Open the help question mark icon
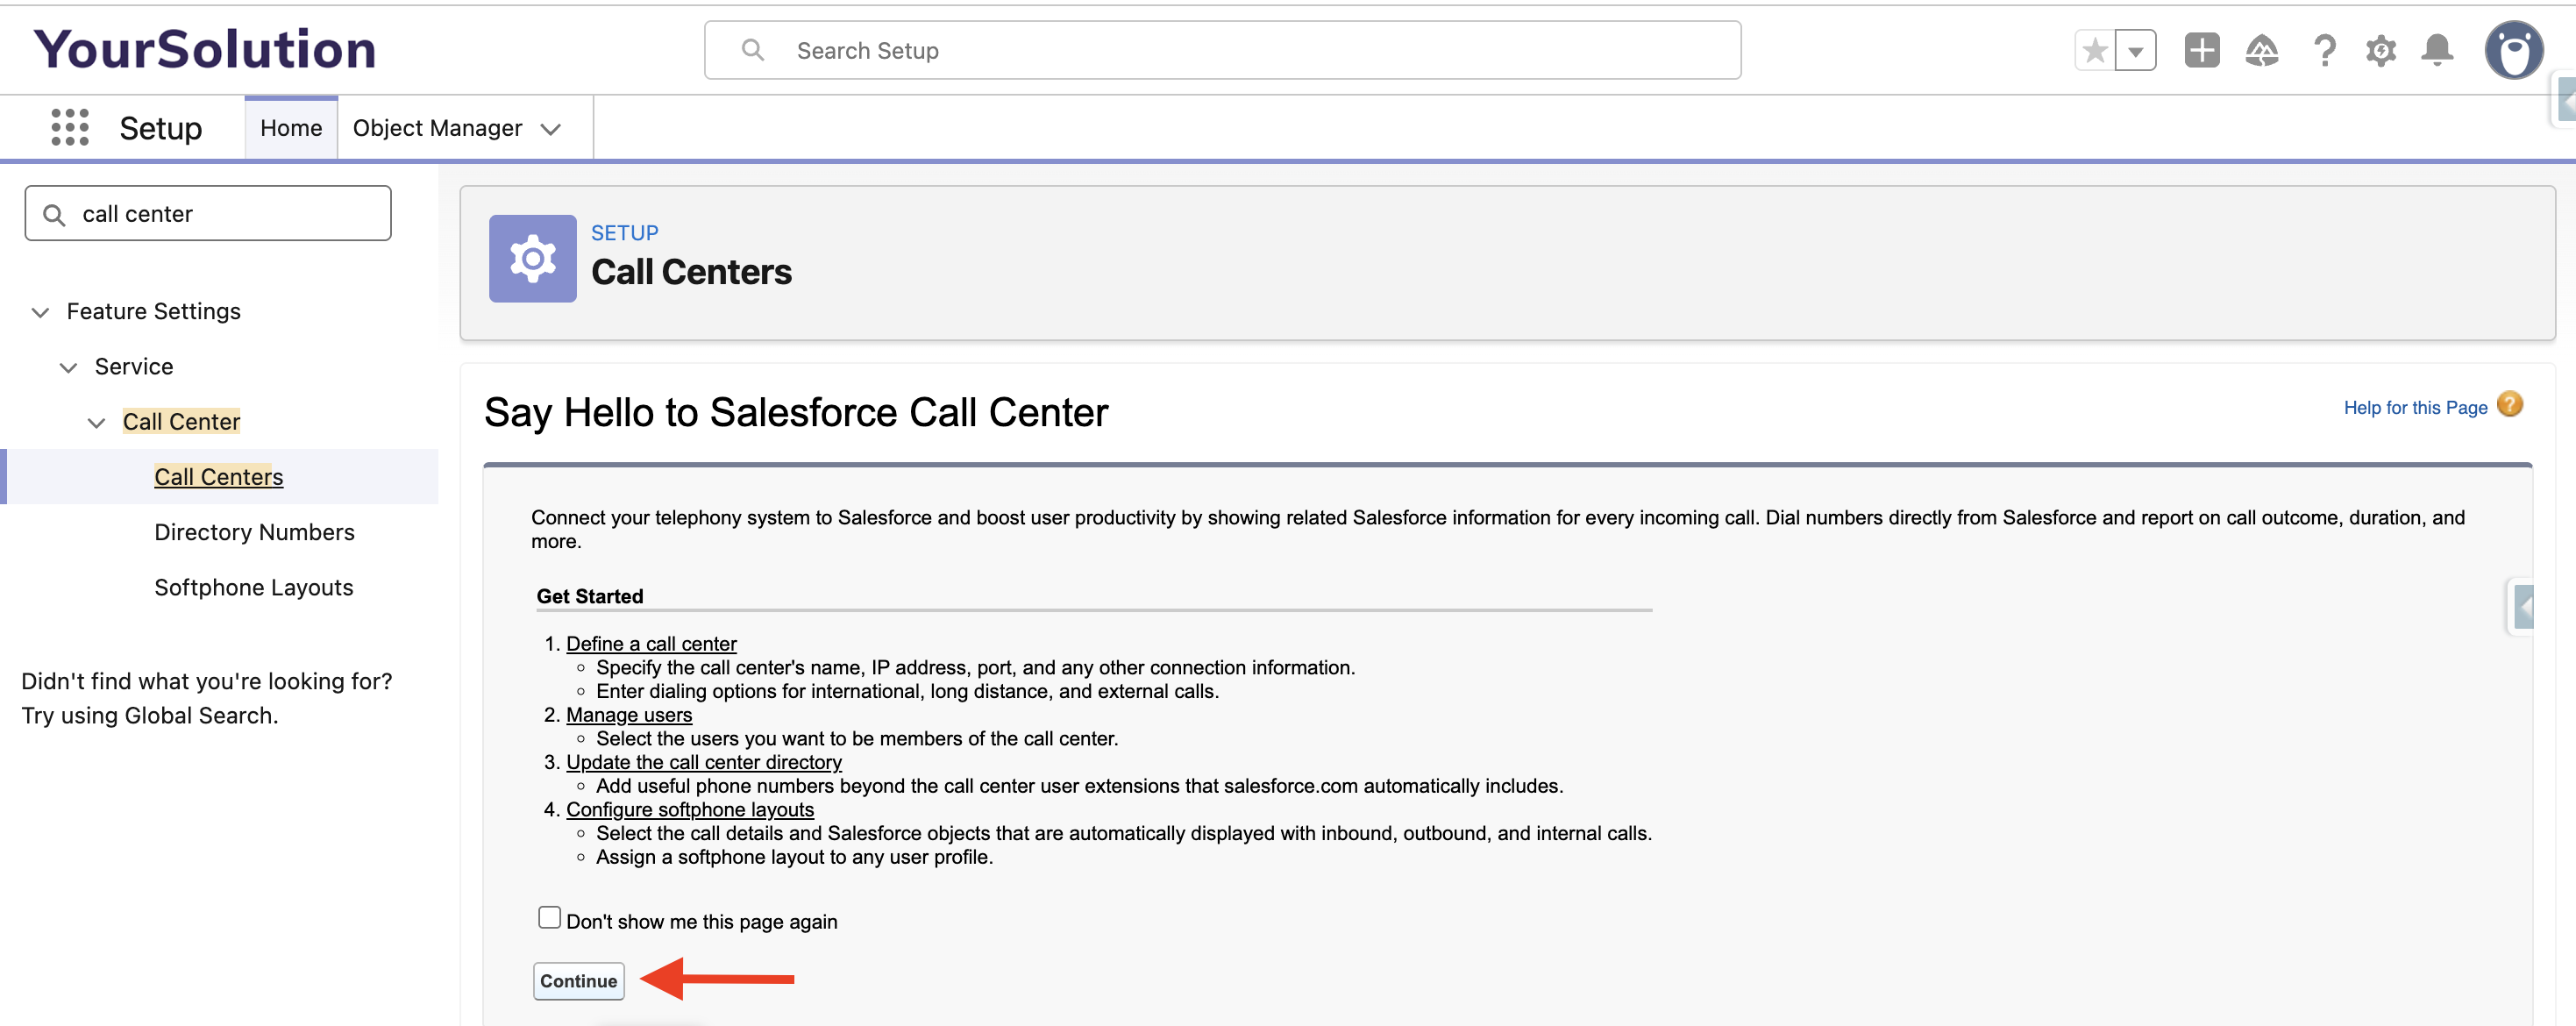 [x=2324, y=50]
